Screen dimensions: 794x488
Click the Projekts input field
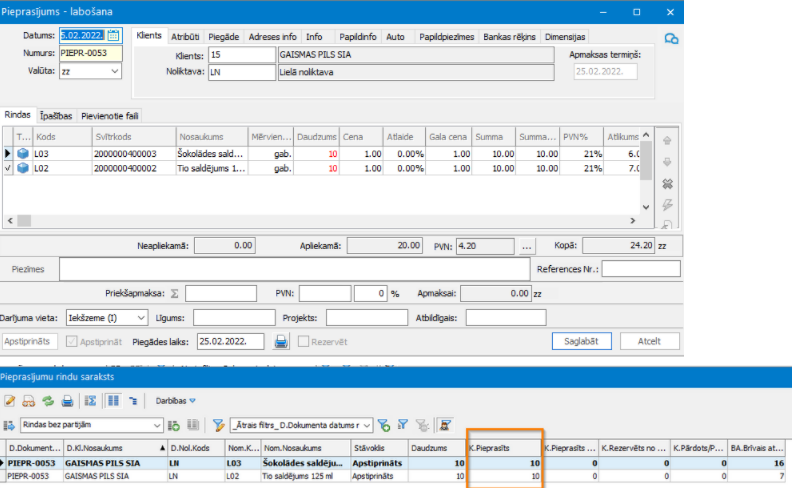tap(367, 318)
